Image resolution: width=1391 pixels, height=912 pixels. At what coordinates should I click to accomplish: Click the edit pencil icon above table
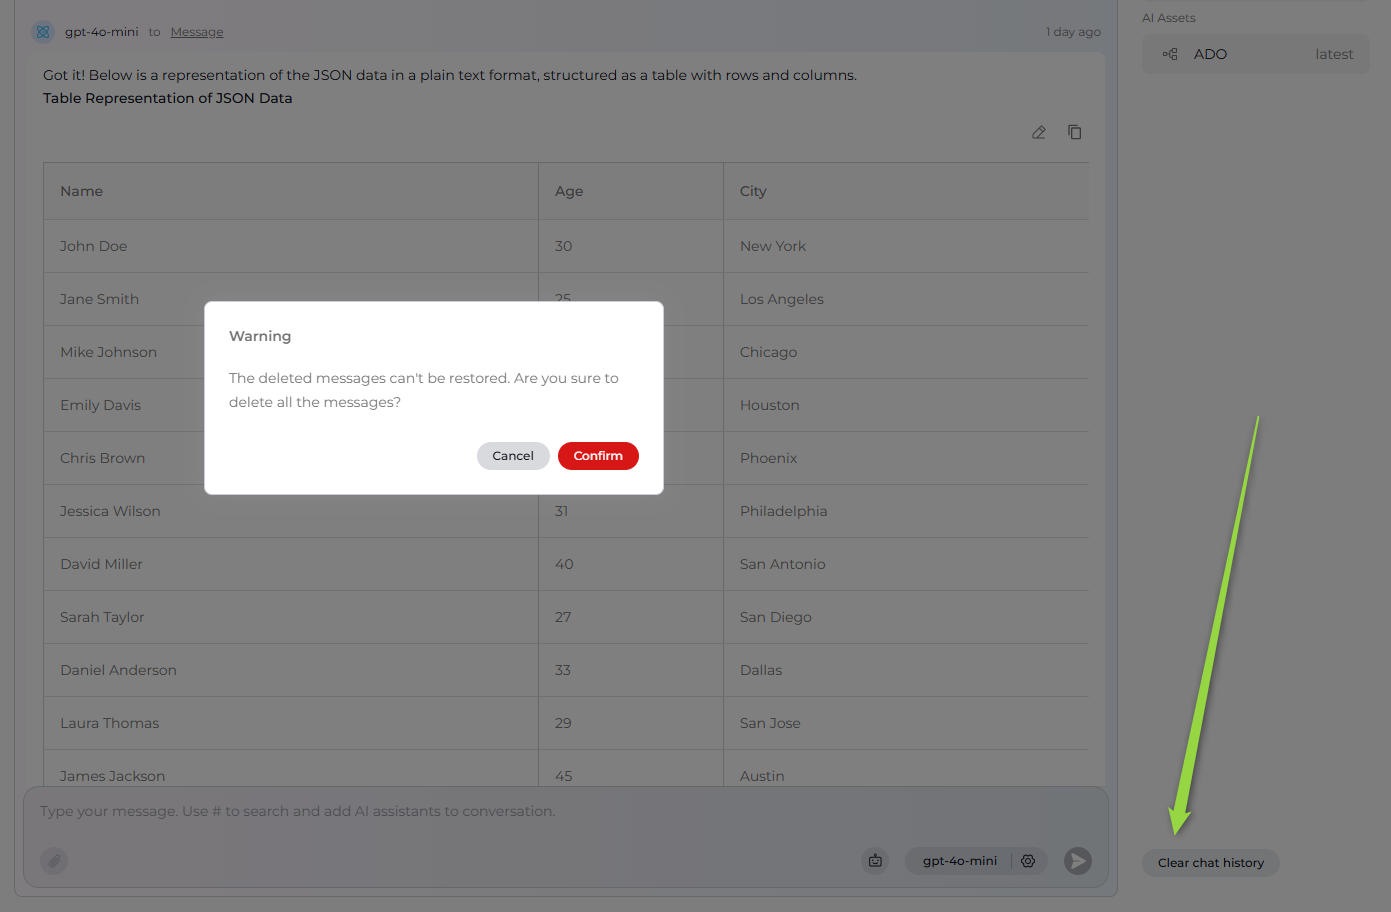(1039, 132)
